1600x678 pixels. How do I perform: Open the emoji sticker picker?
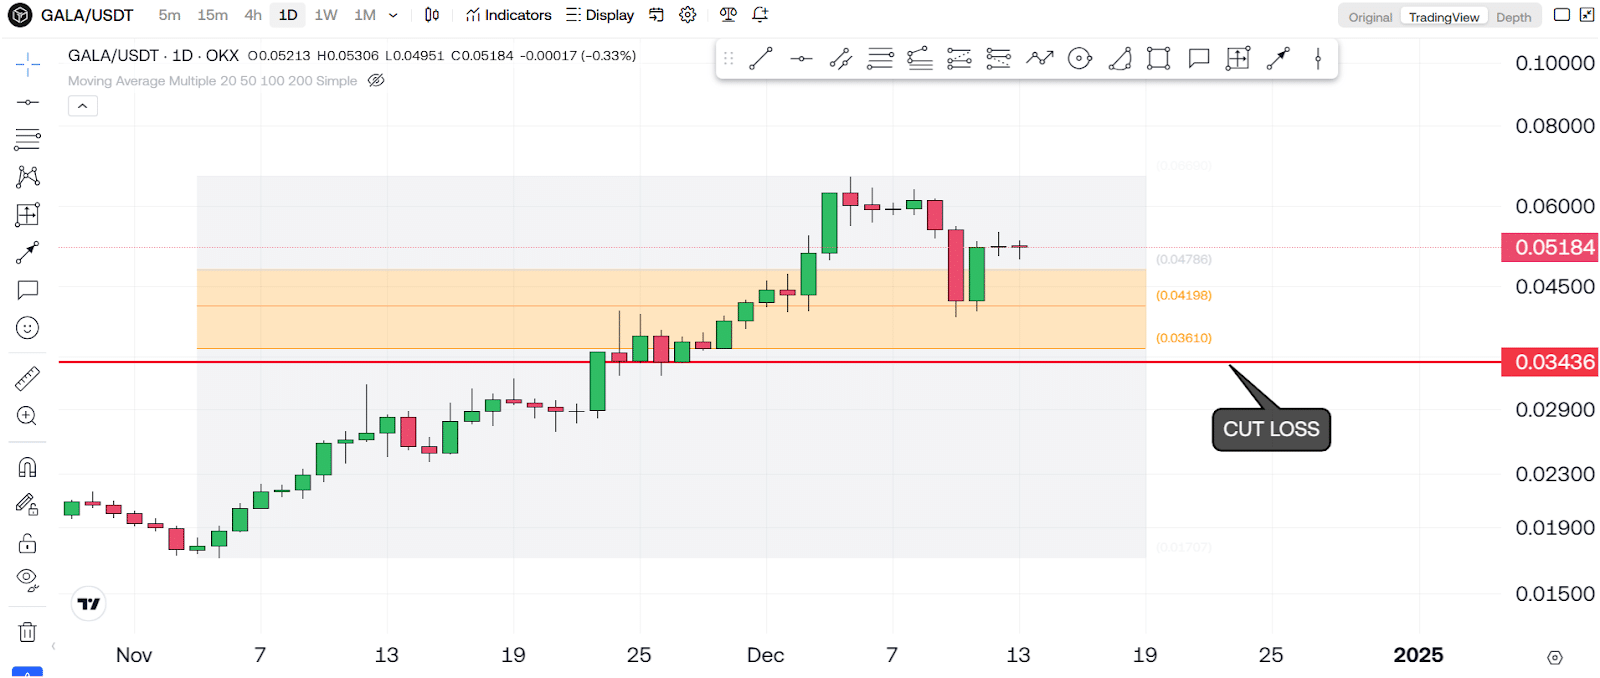(x=28, y=328)
